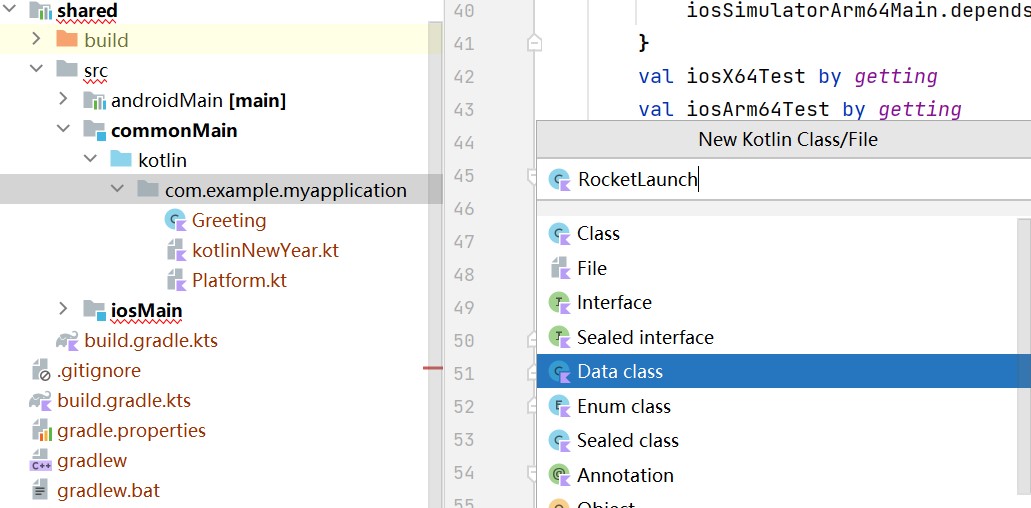Click the Interface option icon
Viewport: 1031px width, 508px height.
(x=559, y=302)
